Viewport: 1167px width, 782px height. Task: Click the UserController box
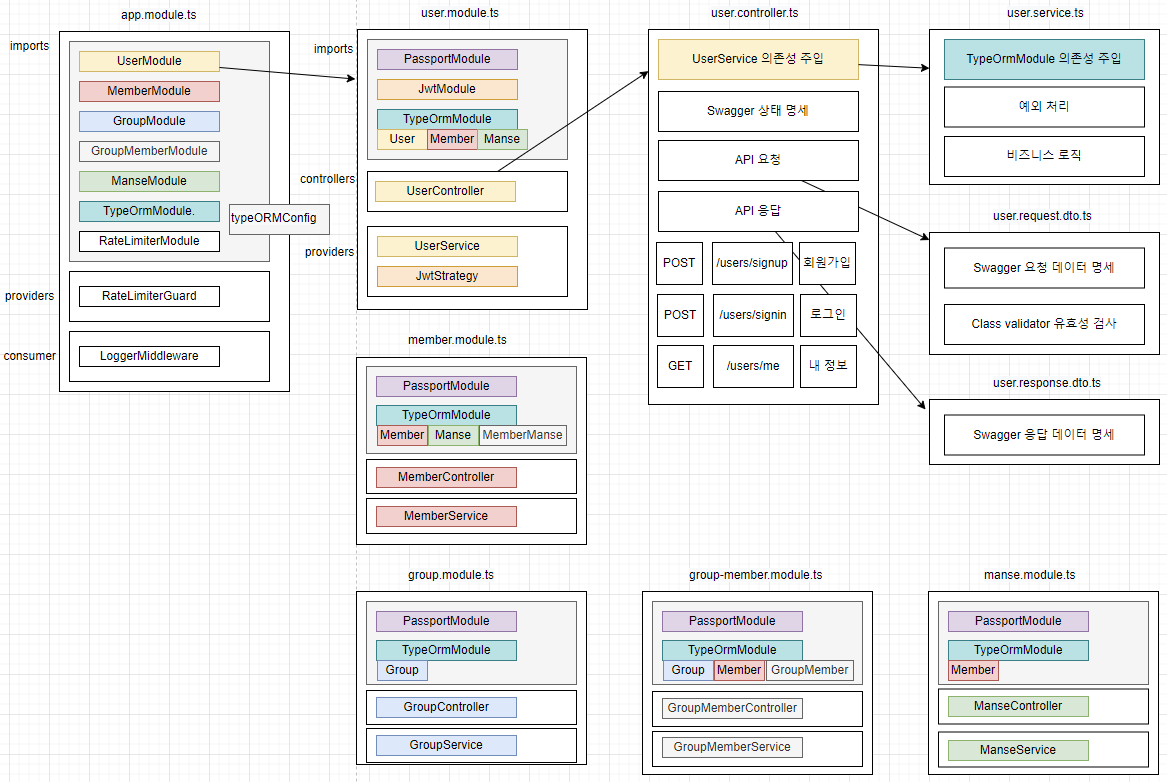coord(445,191)
